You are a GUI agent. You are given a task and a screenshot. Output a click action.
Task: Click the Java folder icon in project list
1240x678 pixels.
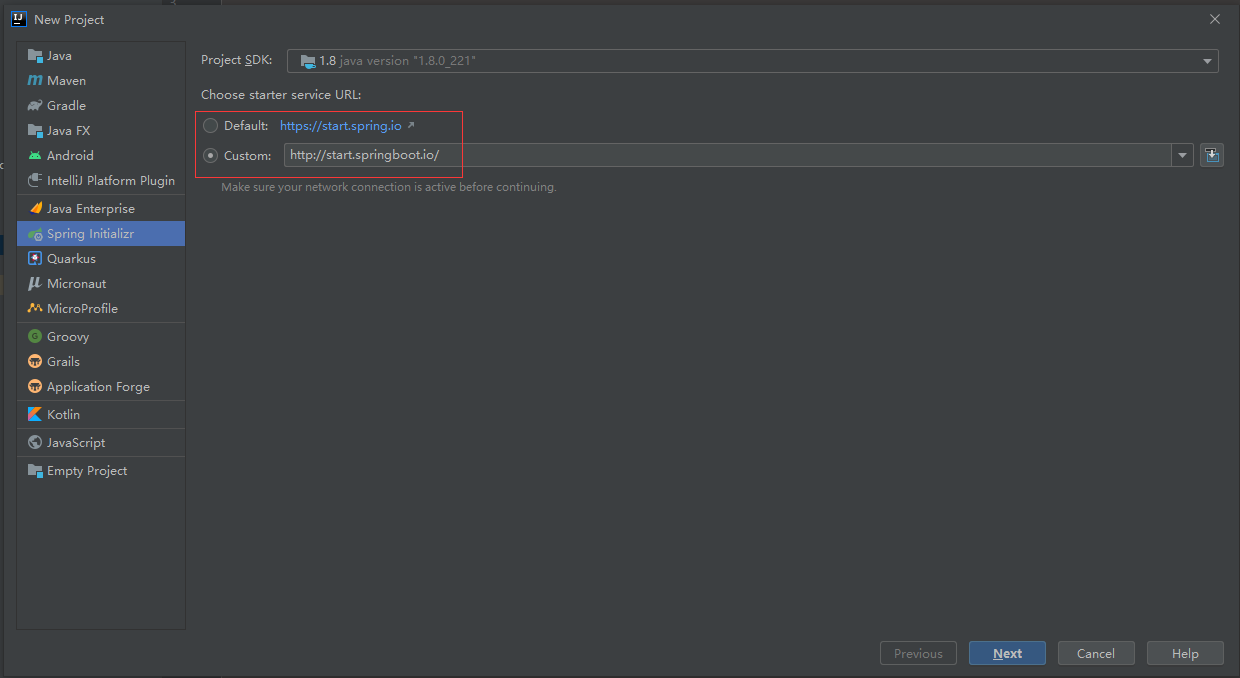pos(35,56)
